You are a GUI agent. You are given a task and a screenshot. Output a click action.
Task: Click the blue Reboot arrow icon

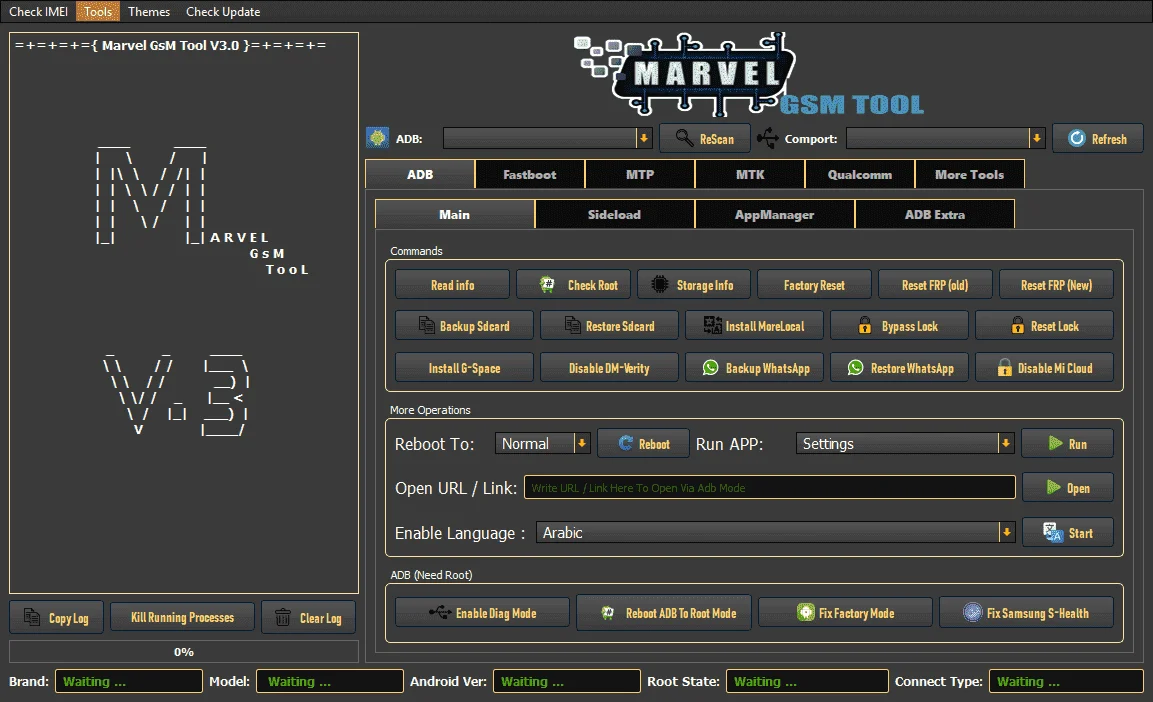(x=626, y=443)
